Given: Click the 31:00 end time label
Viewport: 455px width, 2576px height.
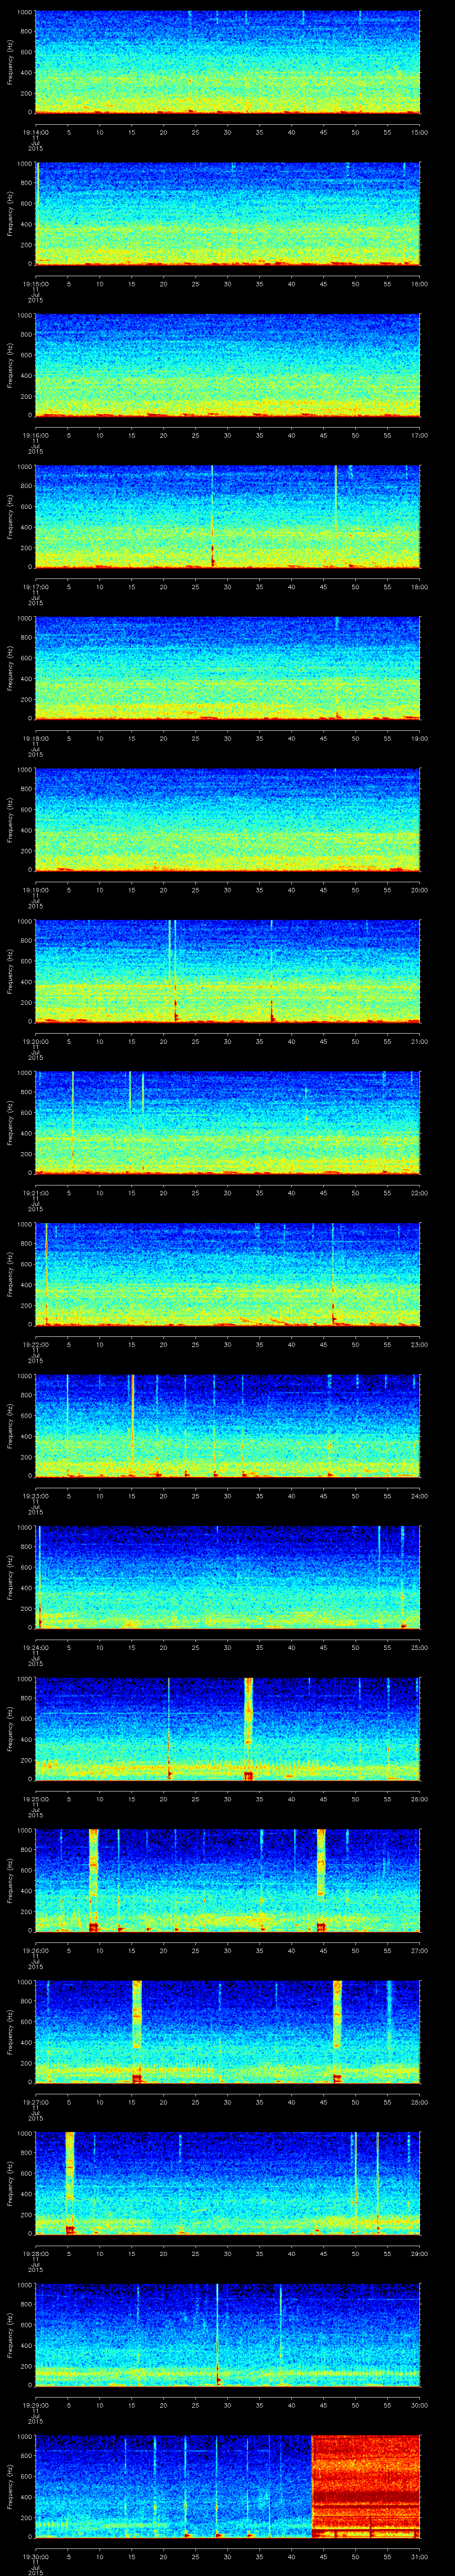Looking at the screenshot, I should coord(420,2556).
